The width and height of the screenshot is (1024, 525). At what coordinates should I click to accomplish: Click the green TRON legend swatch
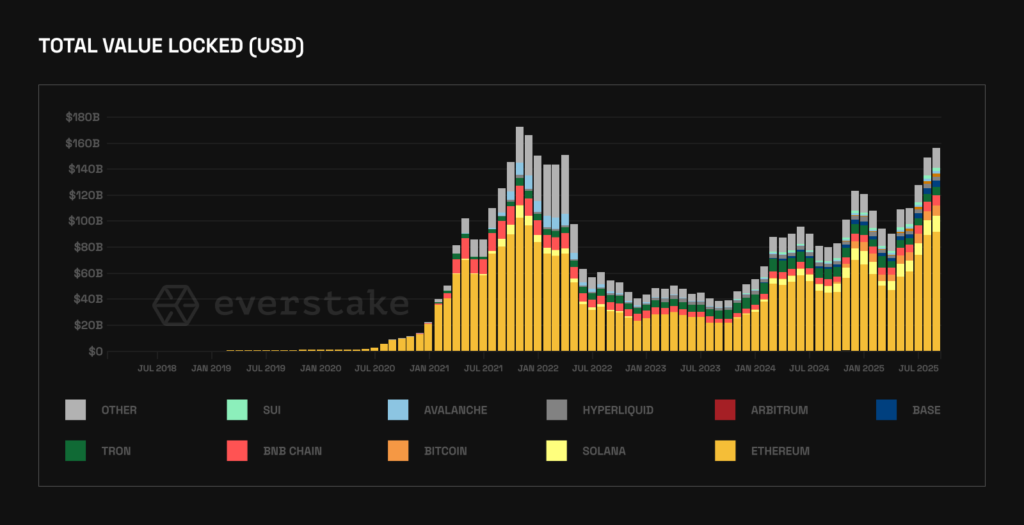click(75, 451)
